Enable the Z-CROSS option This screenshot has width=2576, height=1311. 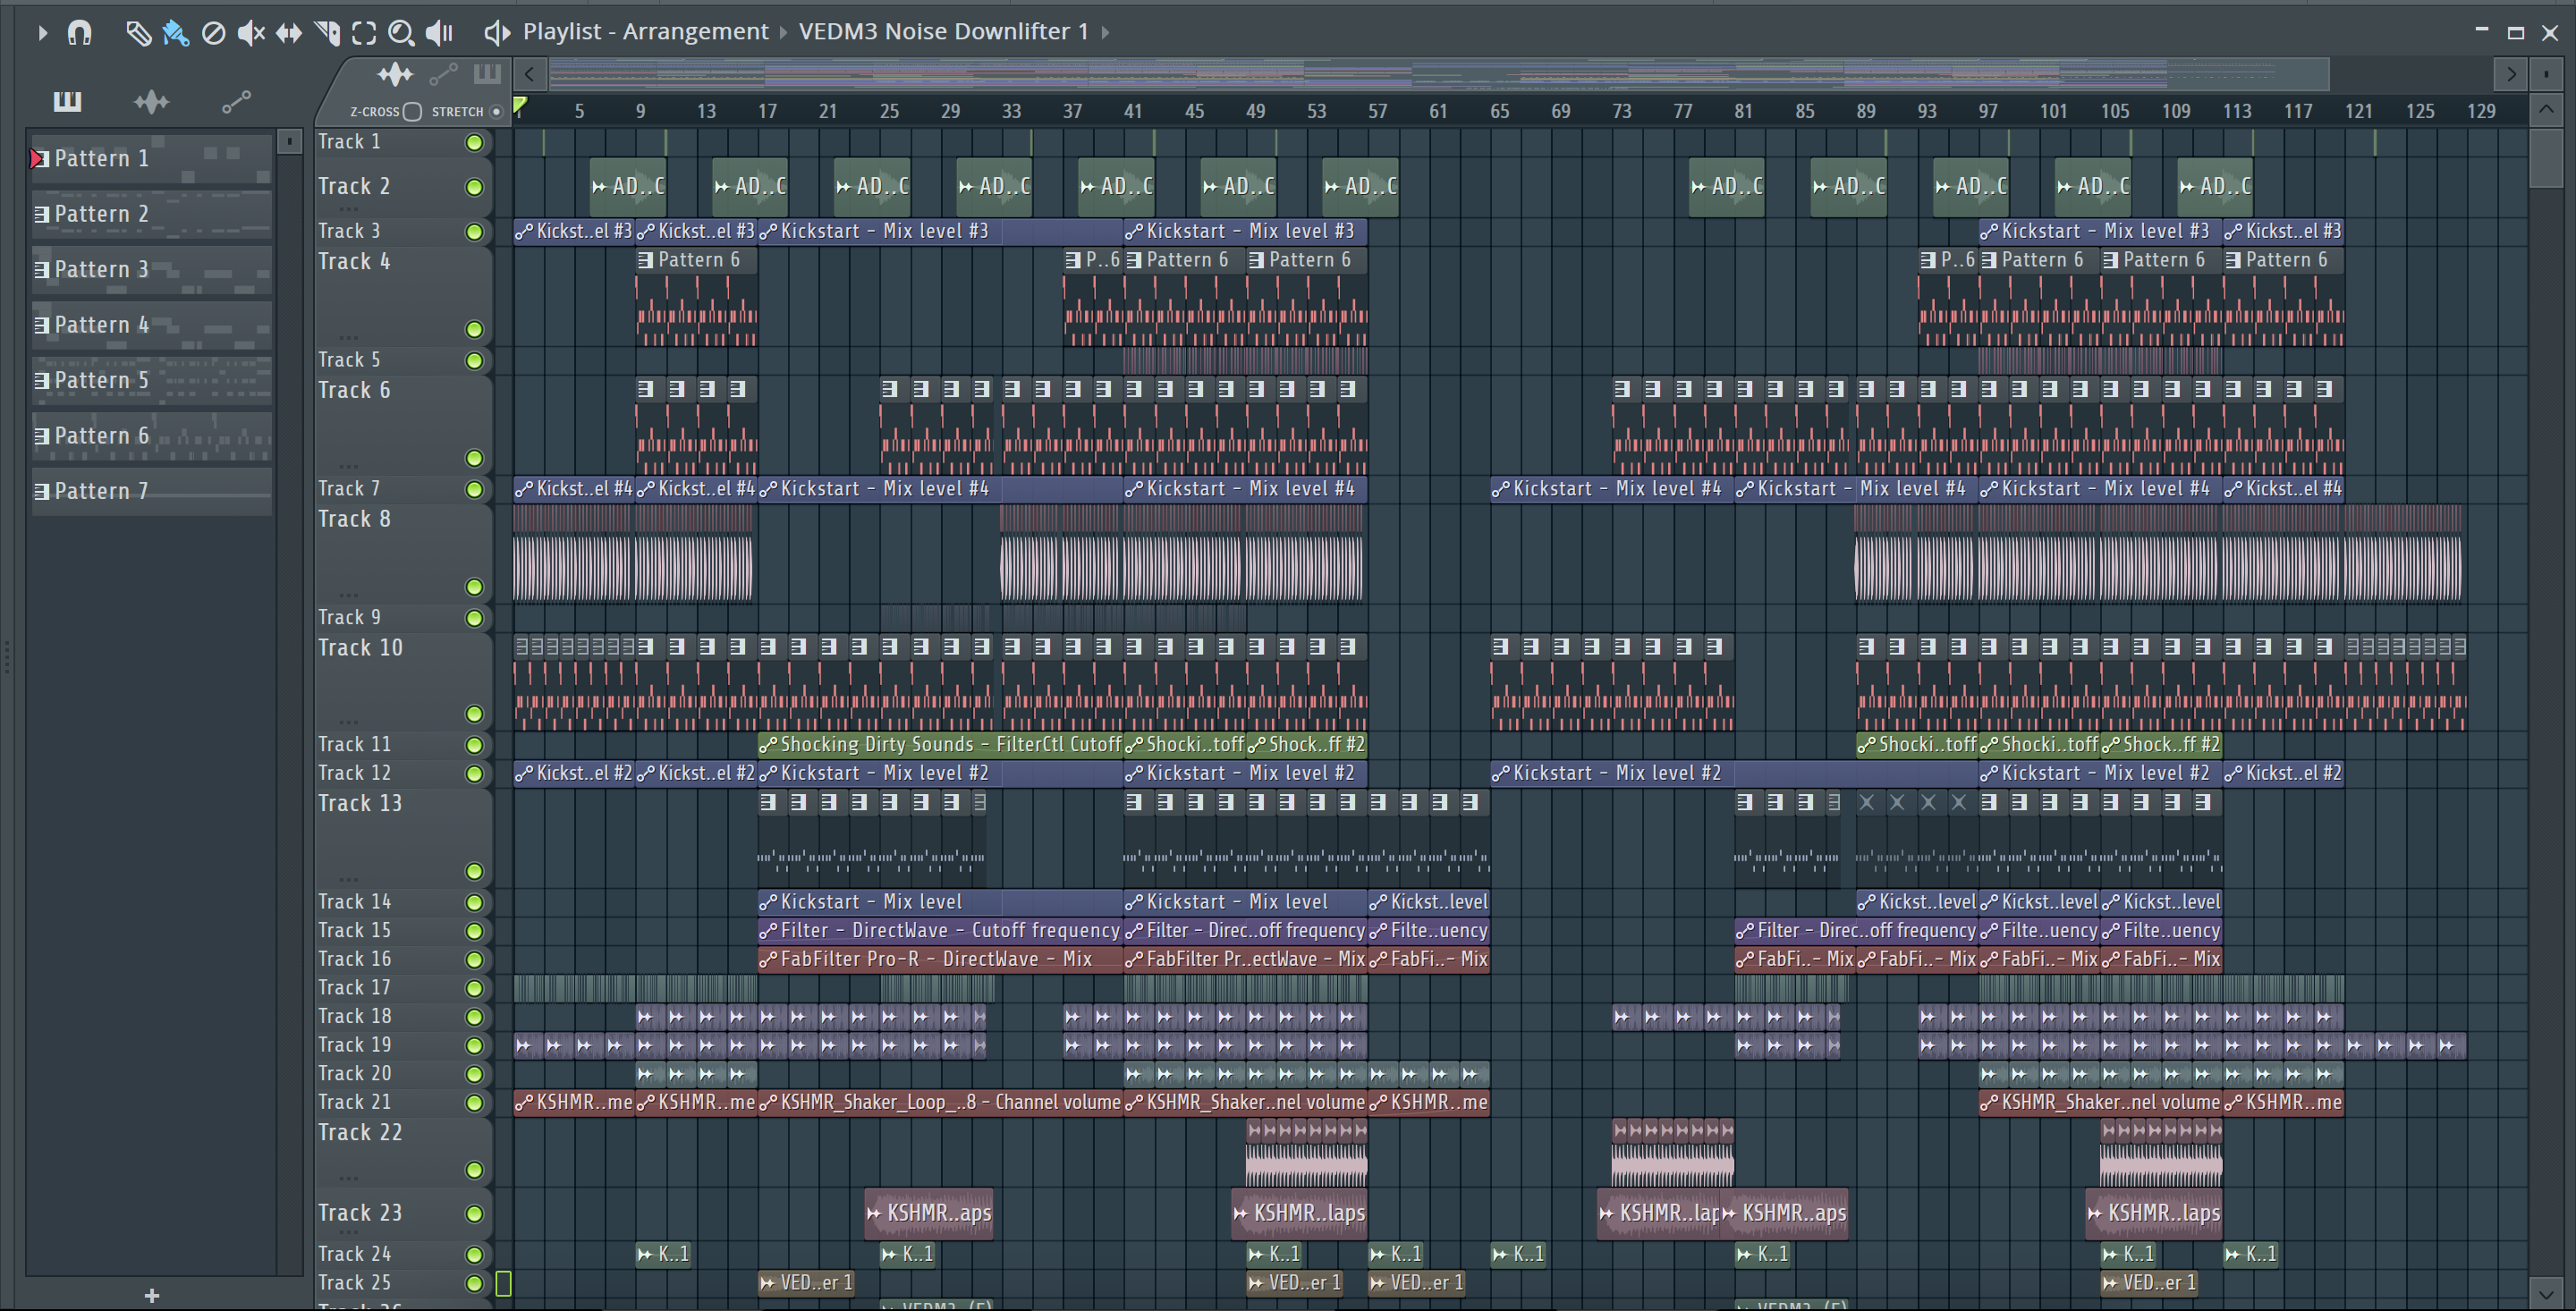[x=412, y=111]
